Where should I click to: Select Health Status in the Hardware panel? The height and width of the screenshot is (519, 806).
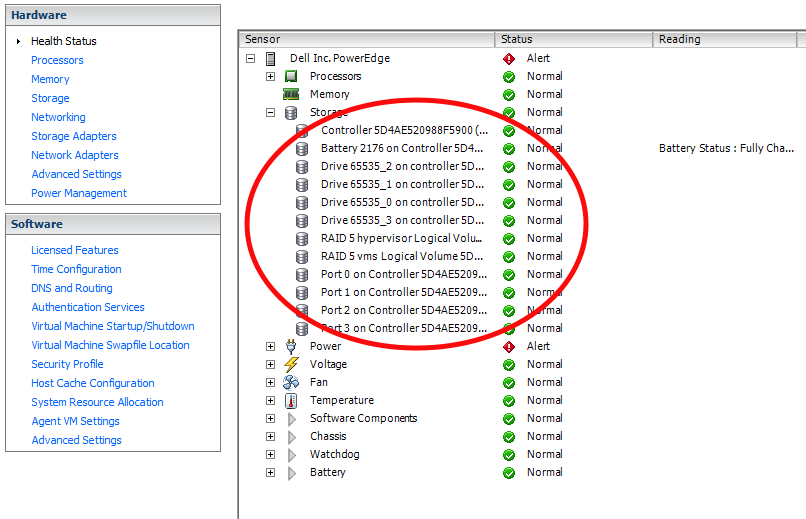pos(64,41)
